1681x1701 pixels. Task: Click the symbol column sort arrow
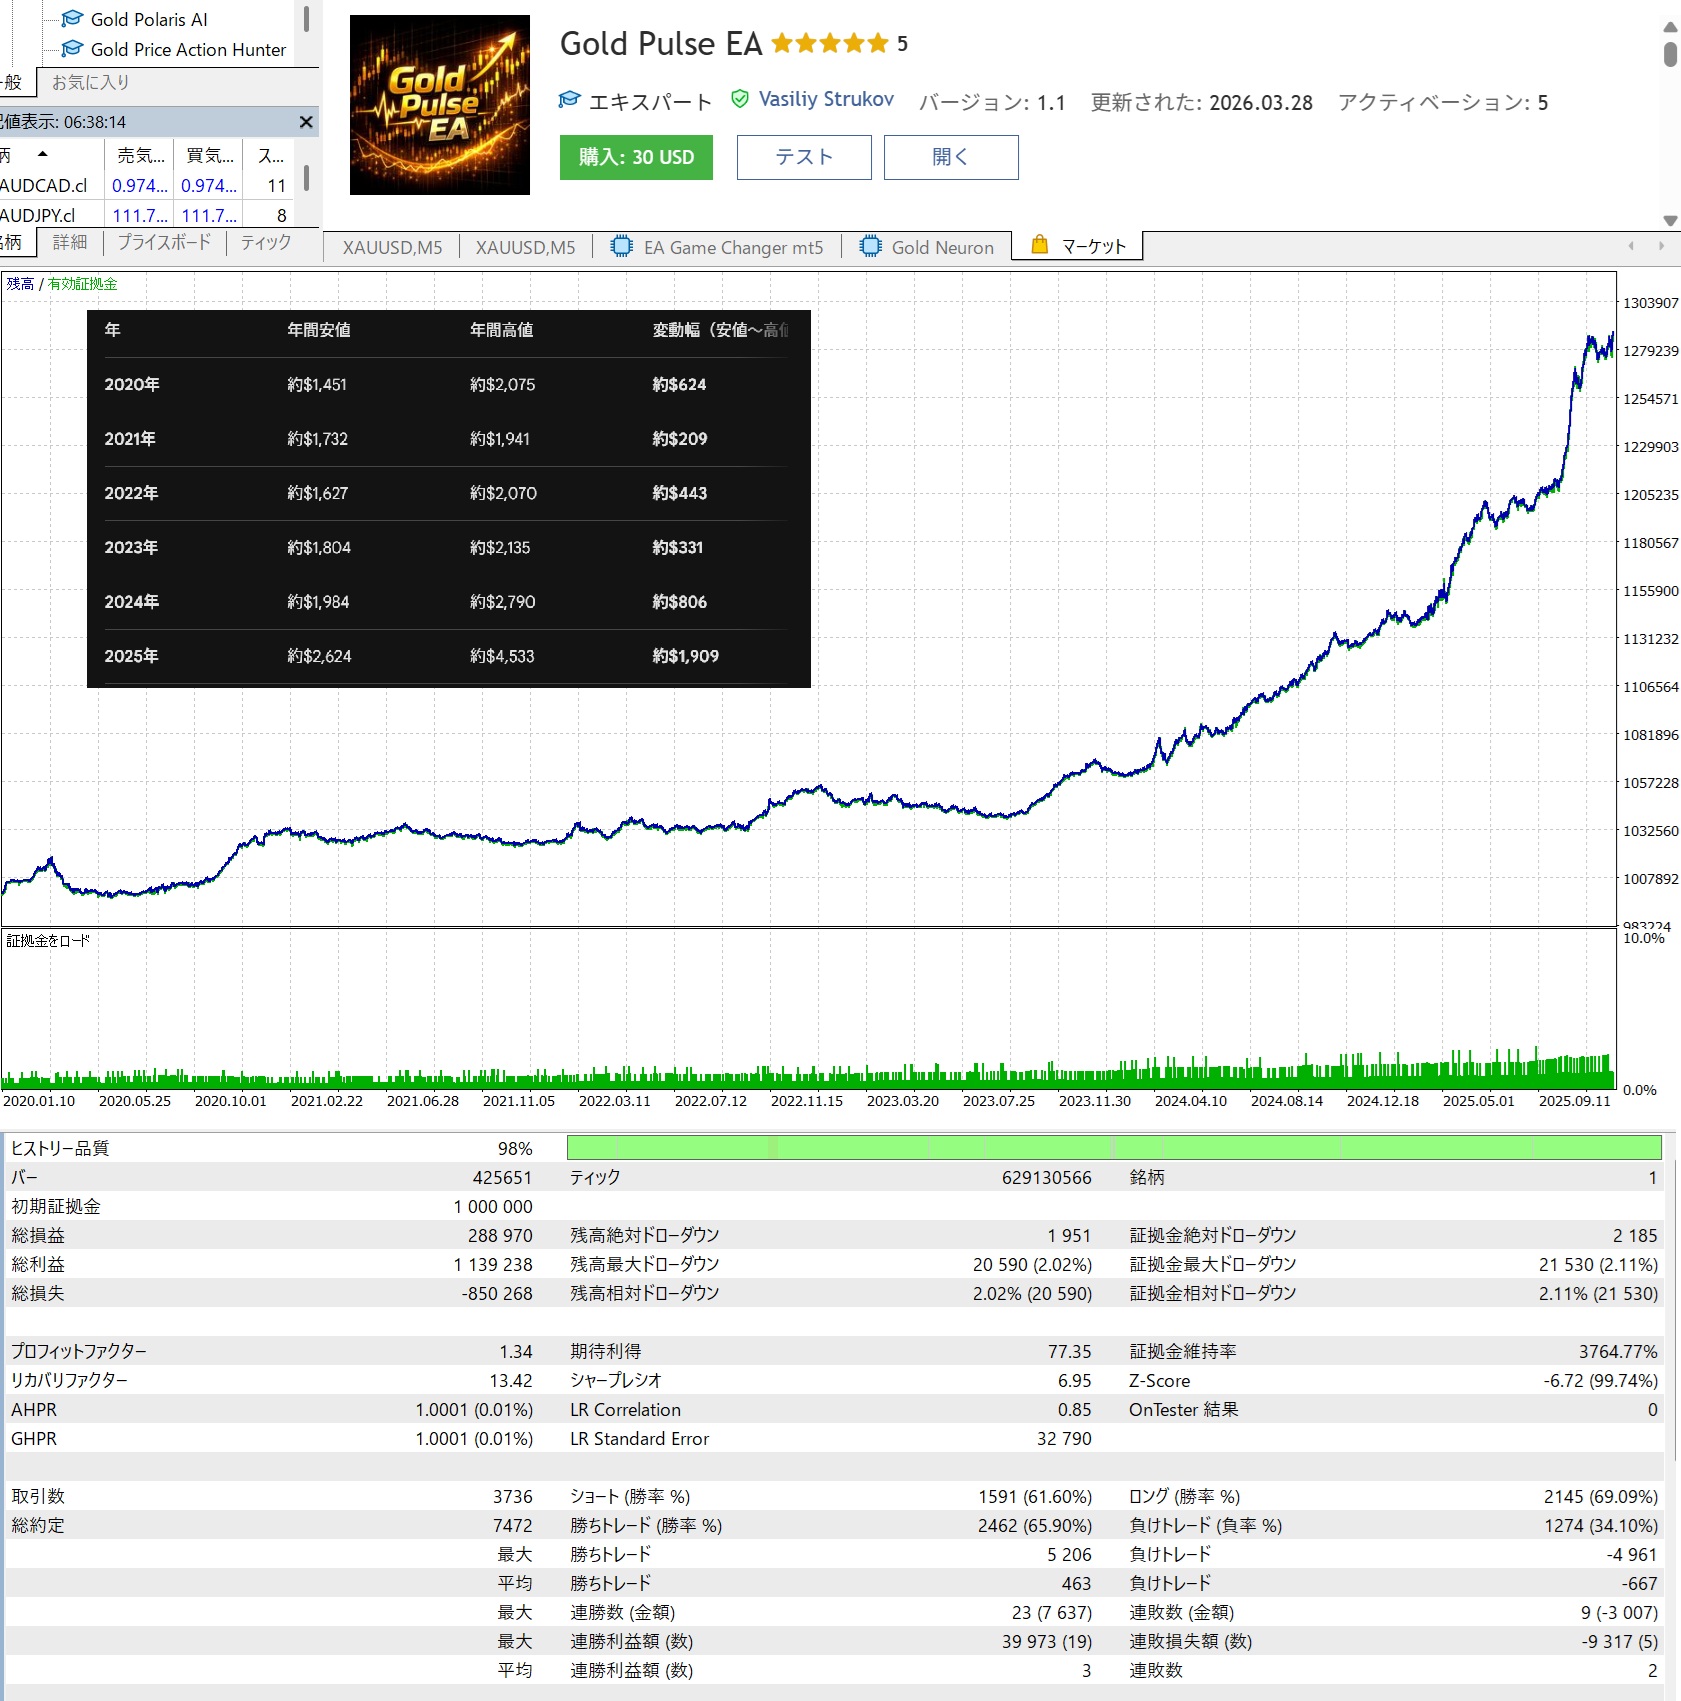coord(42,154)
